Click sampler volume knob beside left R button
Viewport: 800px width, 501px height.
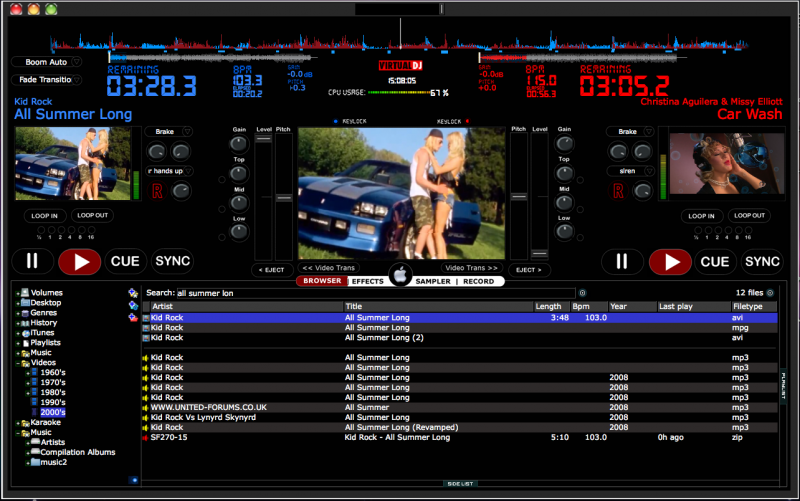[181, 191]
